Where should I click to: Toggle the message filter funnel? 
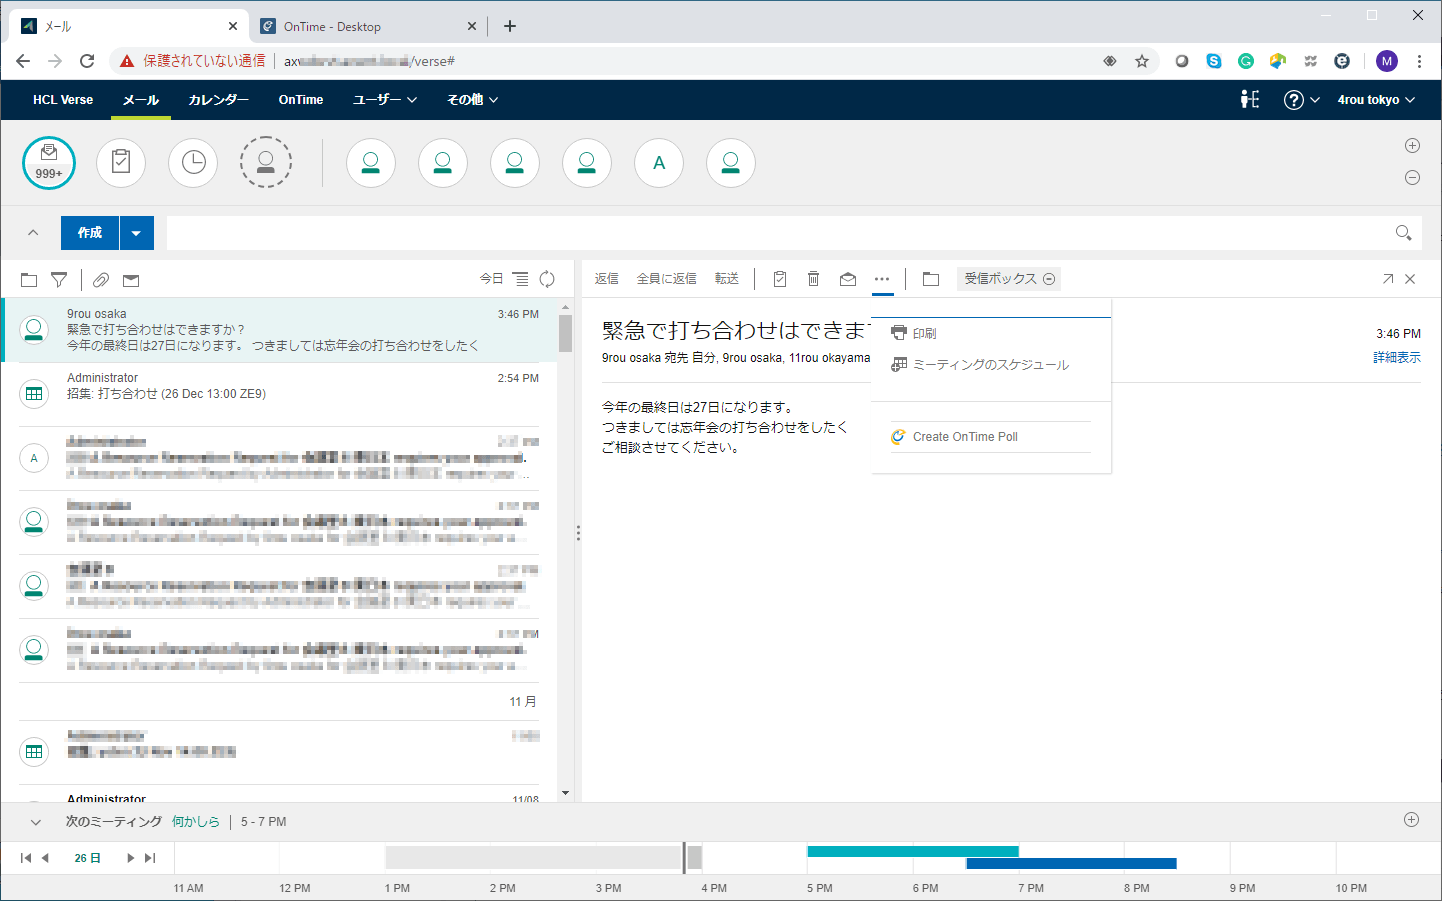click(59, 280)
